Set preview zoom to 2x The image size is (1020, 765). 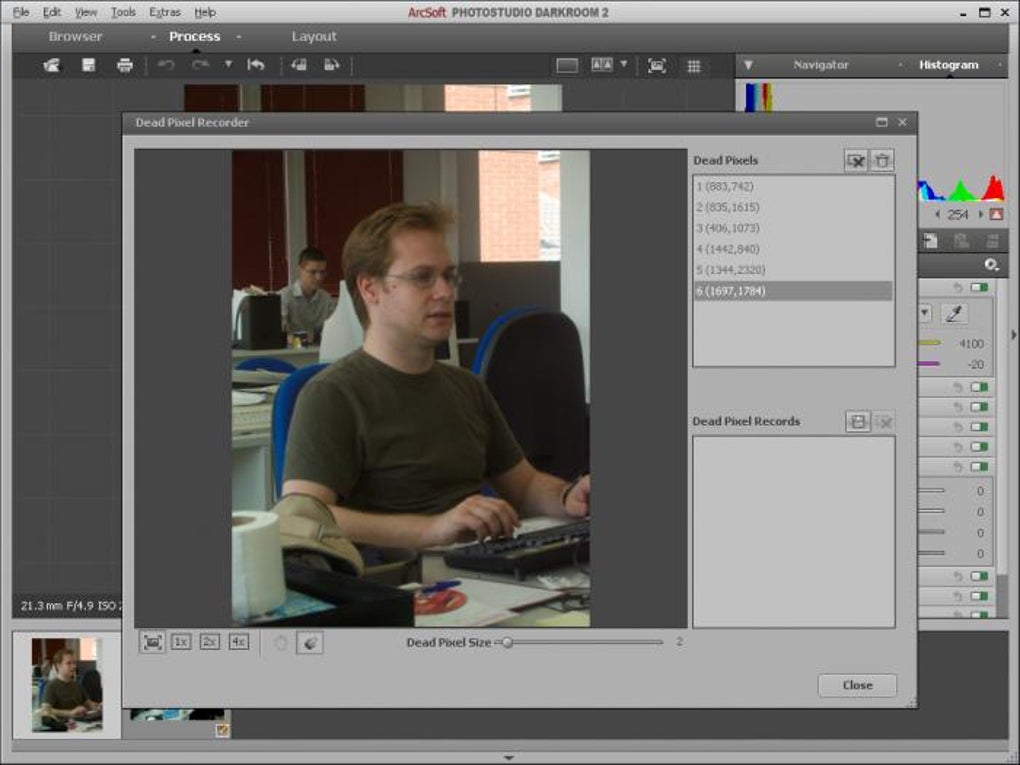[x=209, y=642]
